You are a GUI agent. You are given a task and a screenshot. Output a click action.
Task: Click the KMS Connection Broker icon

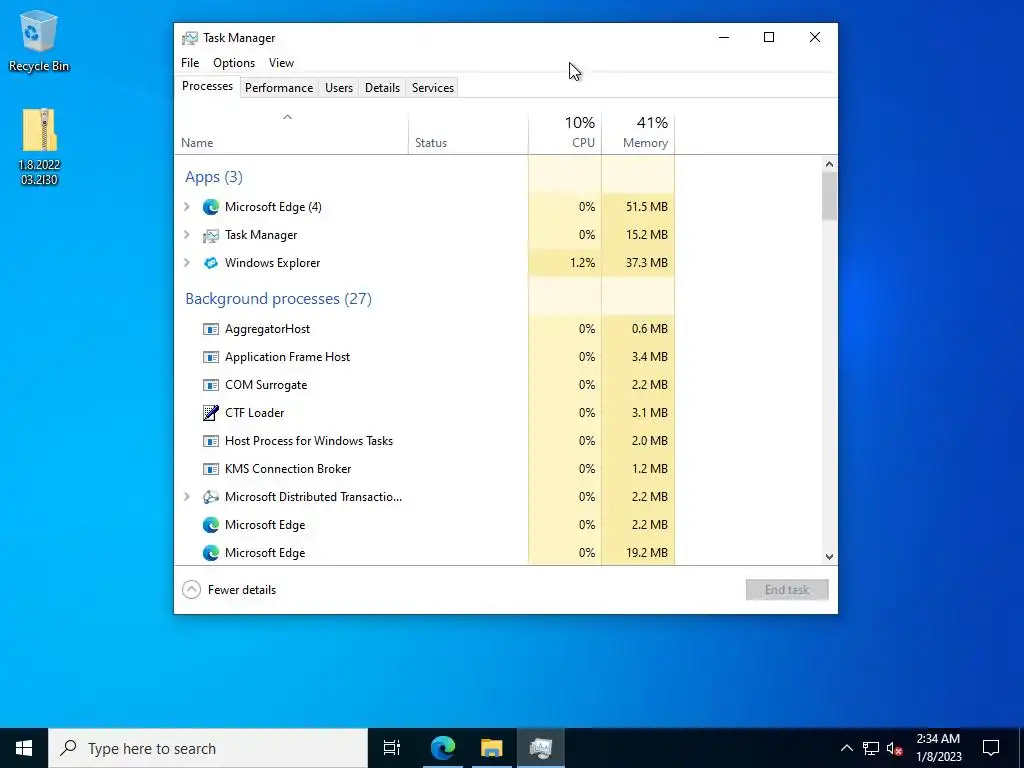210,469
